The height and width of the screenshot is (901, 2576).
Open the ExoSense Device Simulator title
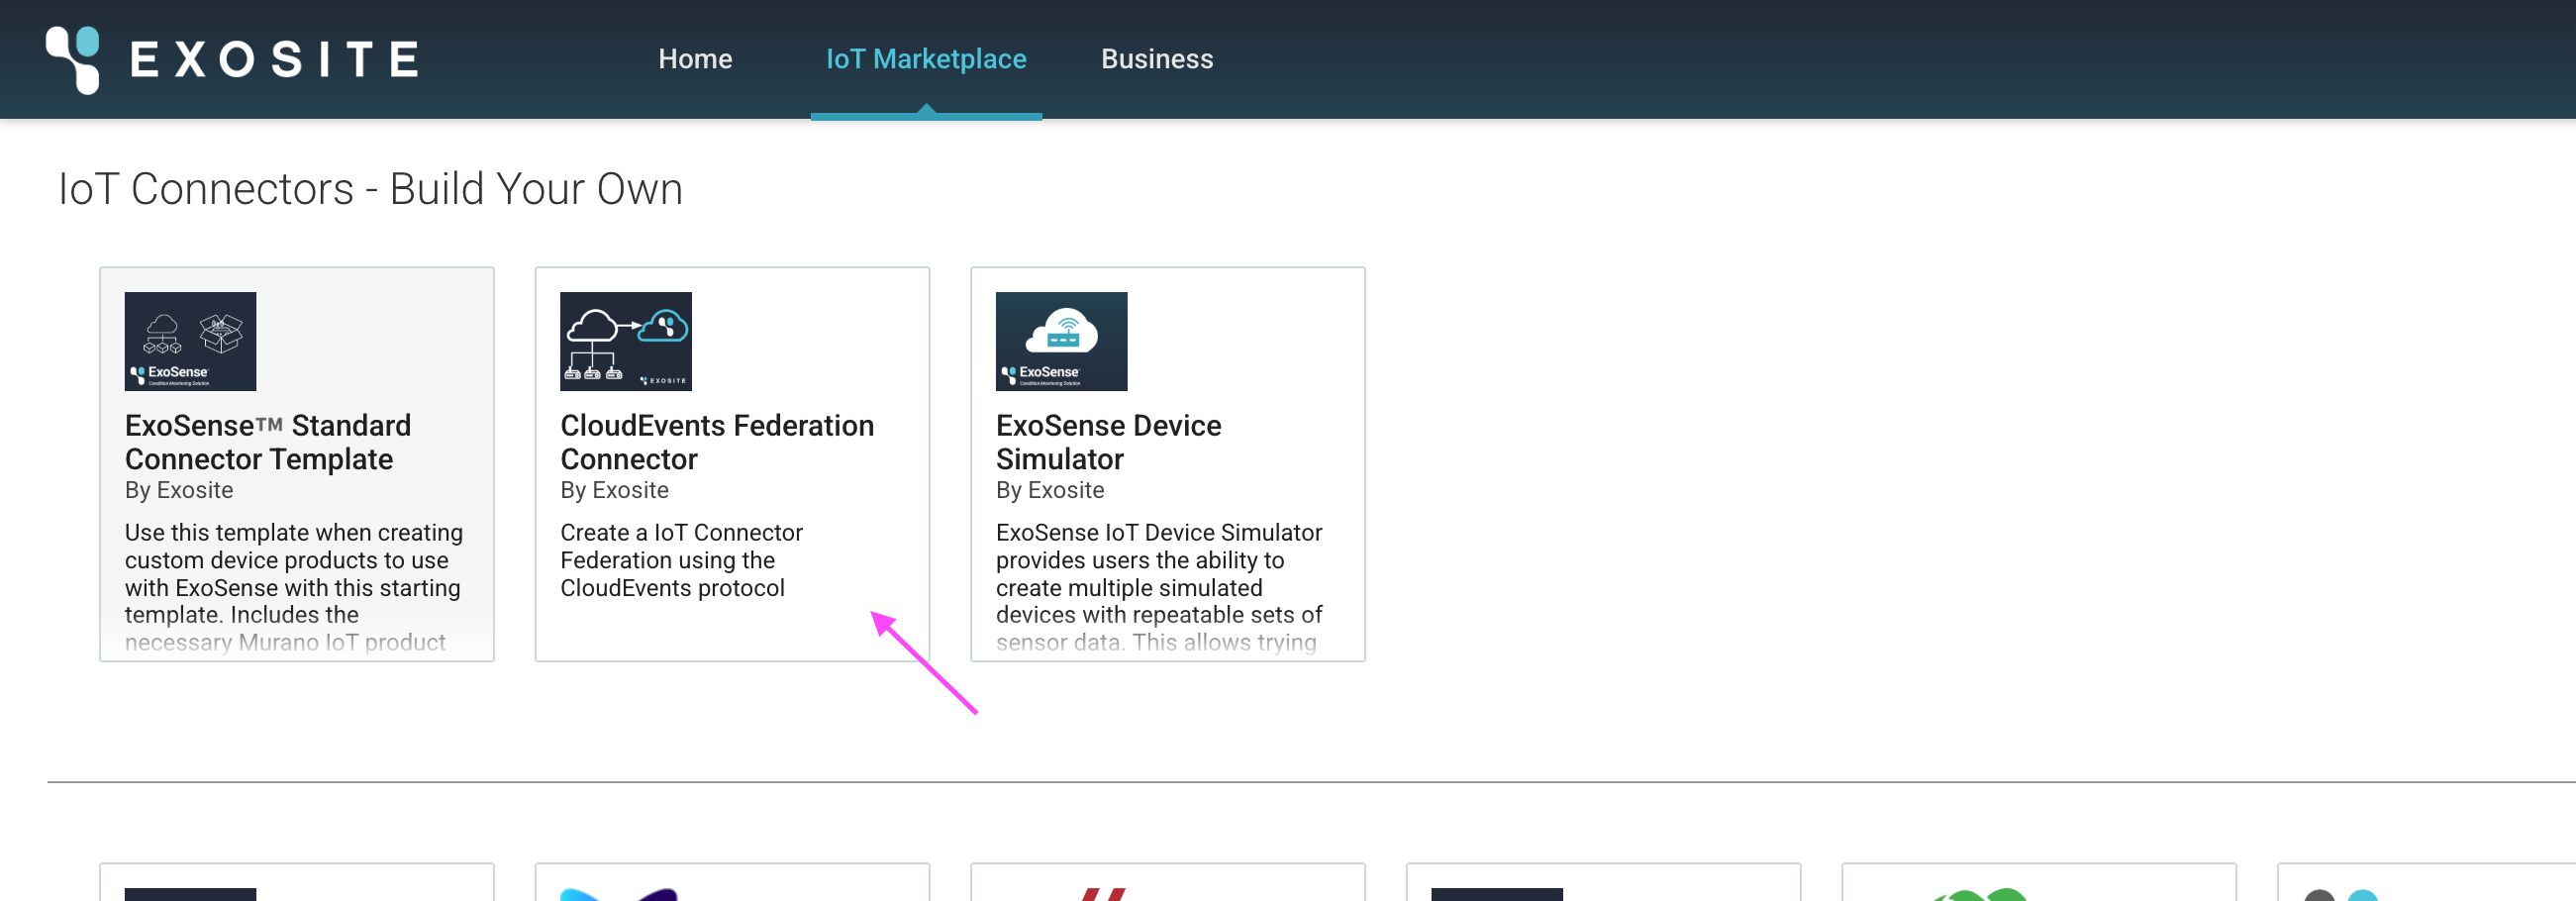(x=1107, y=442)
